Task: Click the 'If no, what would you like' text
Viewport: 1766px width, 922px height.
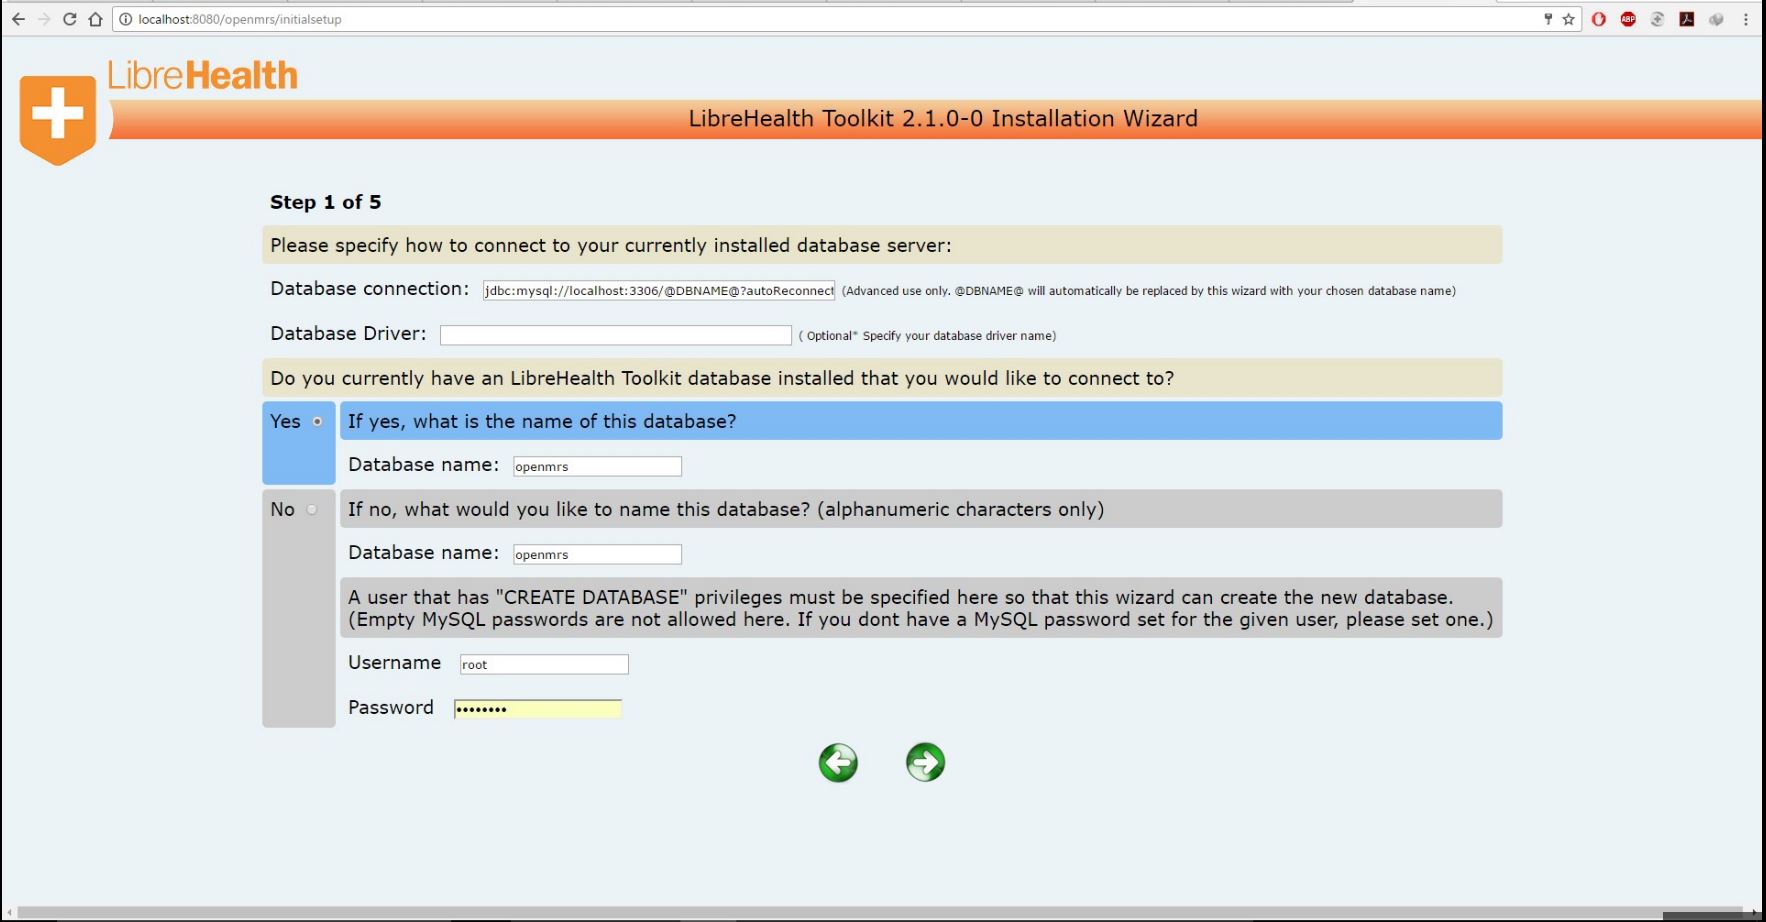Action: (x=726, y=509)
